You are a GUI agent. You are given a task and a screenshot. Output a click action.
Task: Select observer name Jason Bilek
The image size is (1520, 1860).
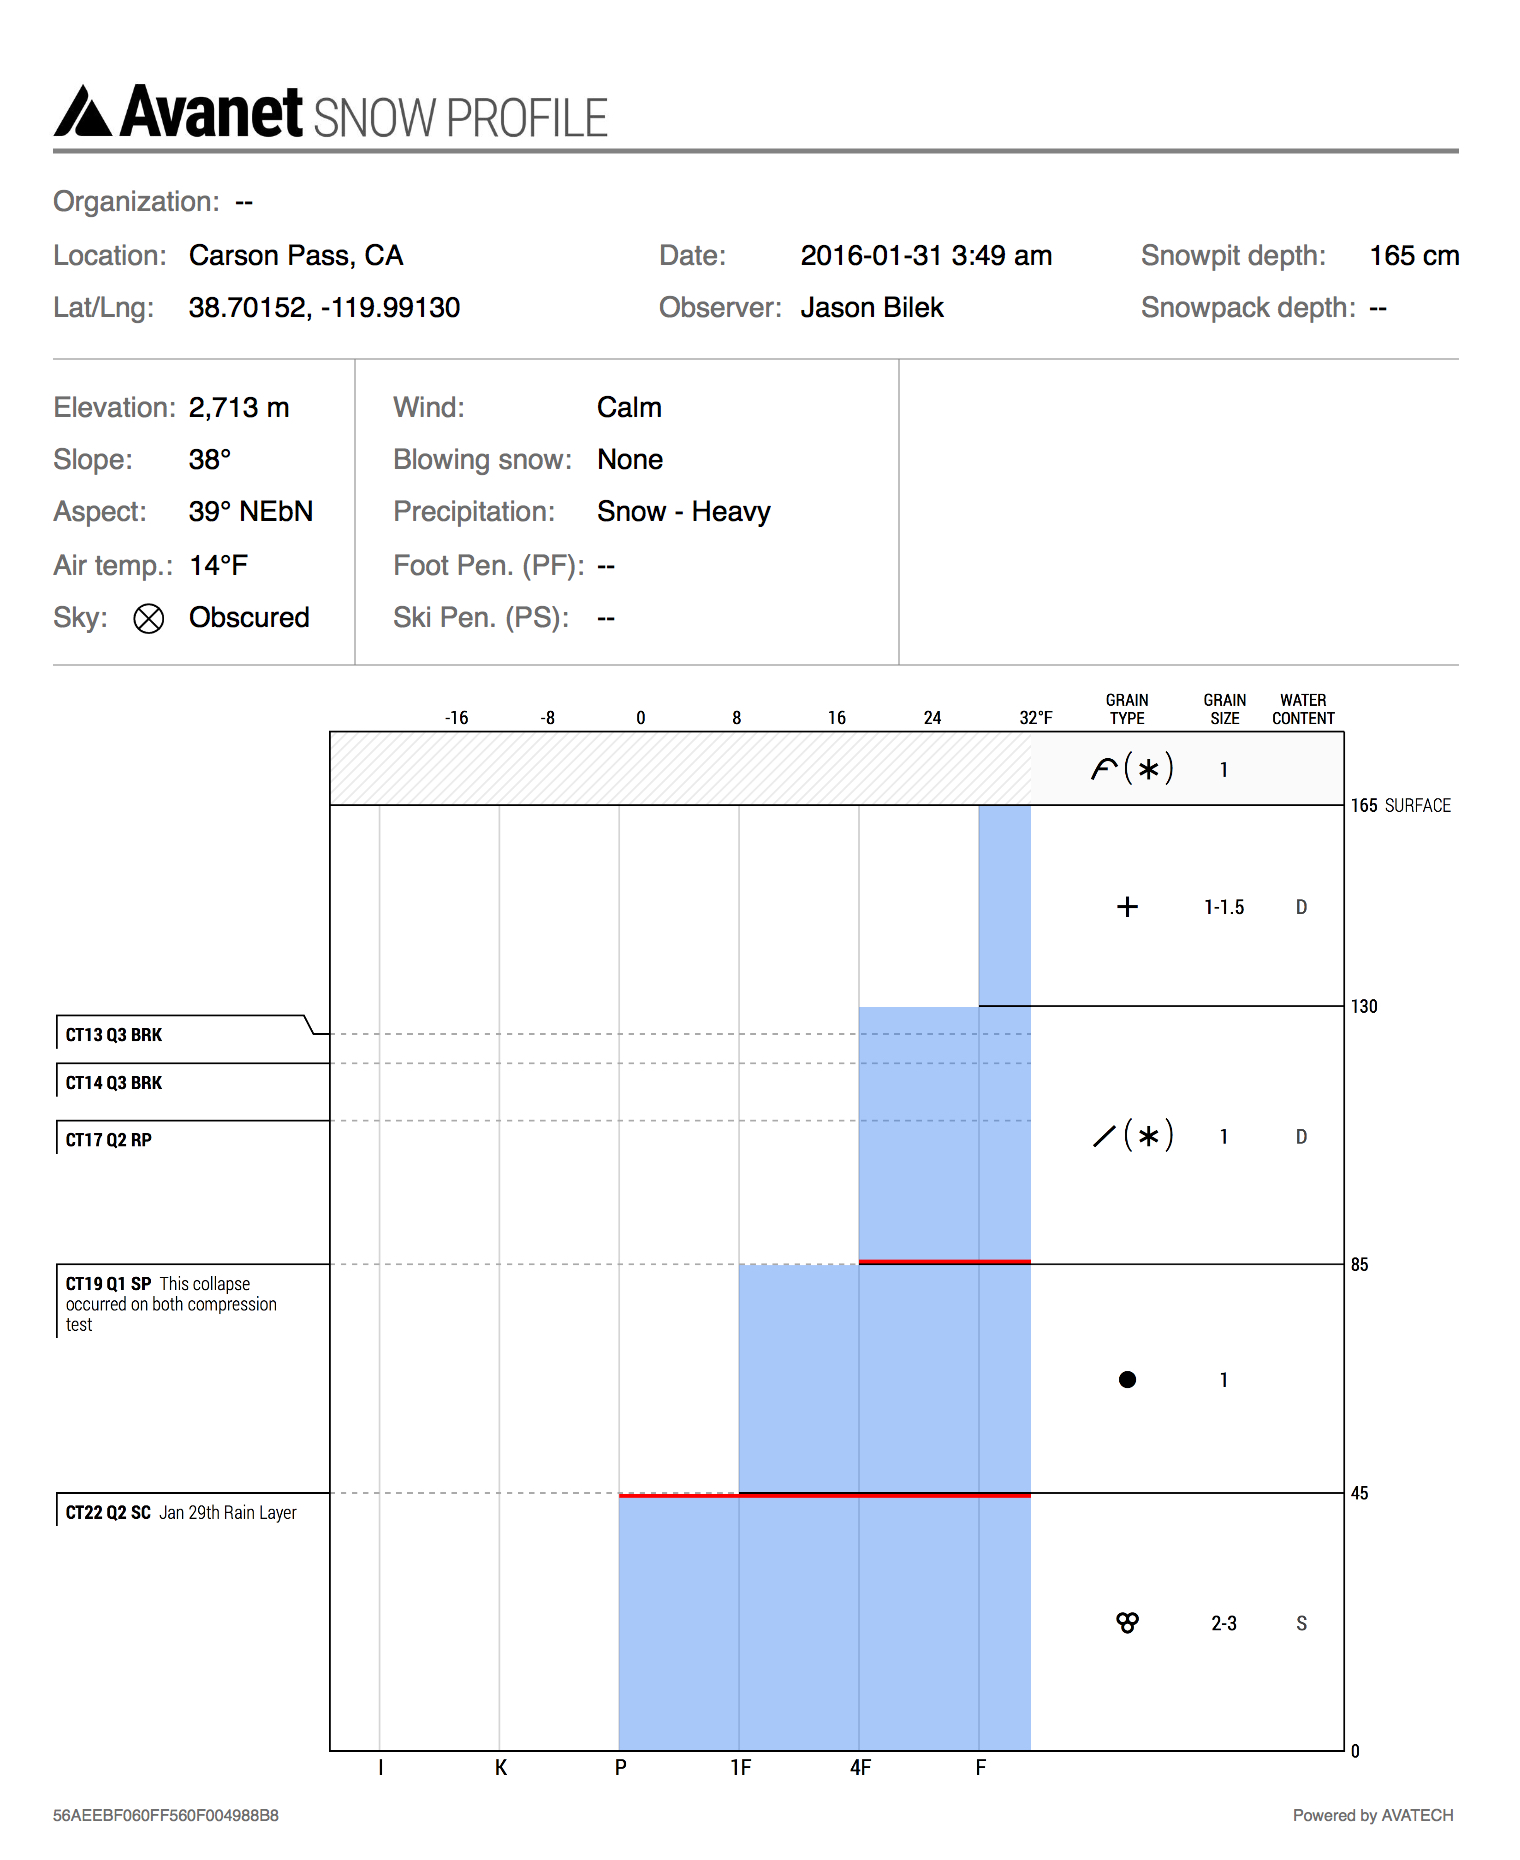pyautogui.click(x=871, y=308)
